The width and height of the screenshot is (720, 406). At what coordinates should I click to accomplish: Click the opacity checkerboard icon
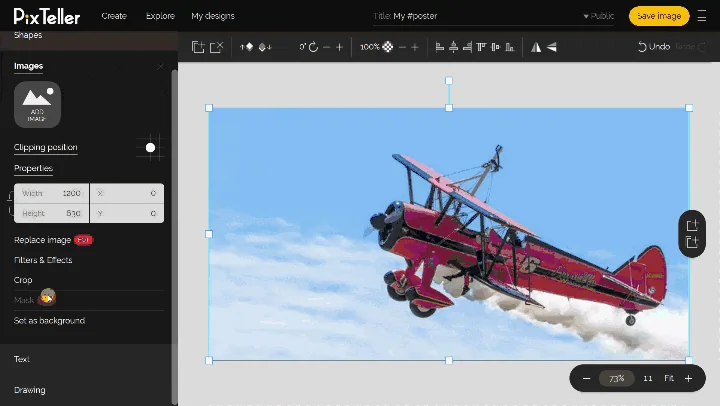[x=388, y=47]
